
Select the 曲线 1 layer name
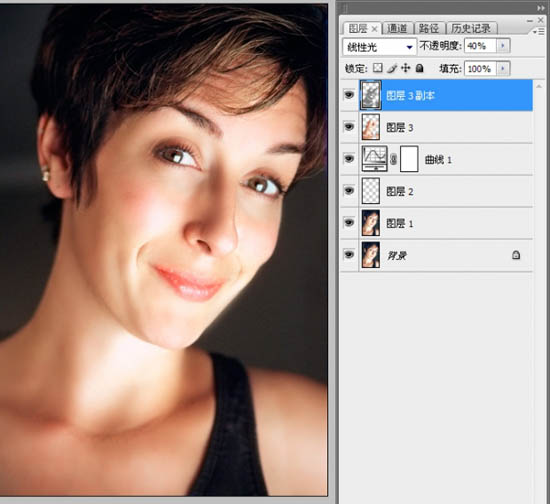pos(438,160)
